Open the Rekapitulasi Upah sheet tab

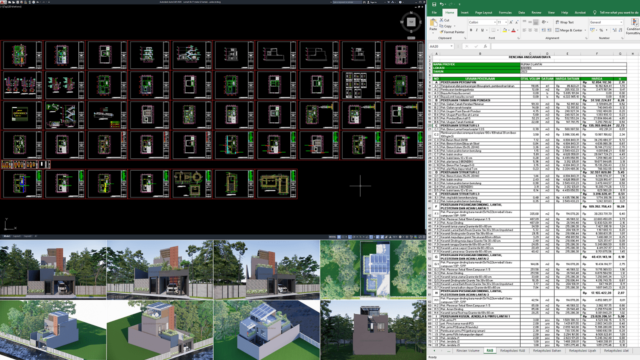pos(582,351)
